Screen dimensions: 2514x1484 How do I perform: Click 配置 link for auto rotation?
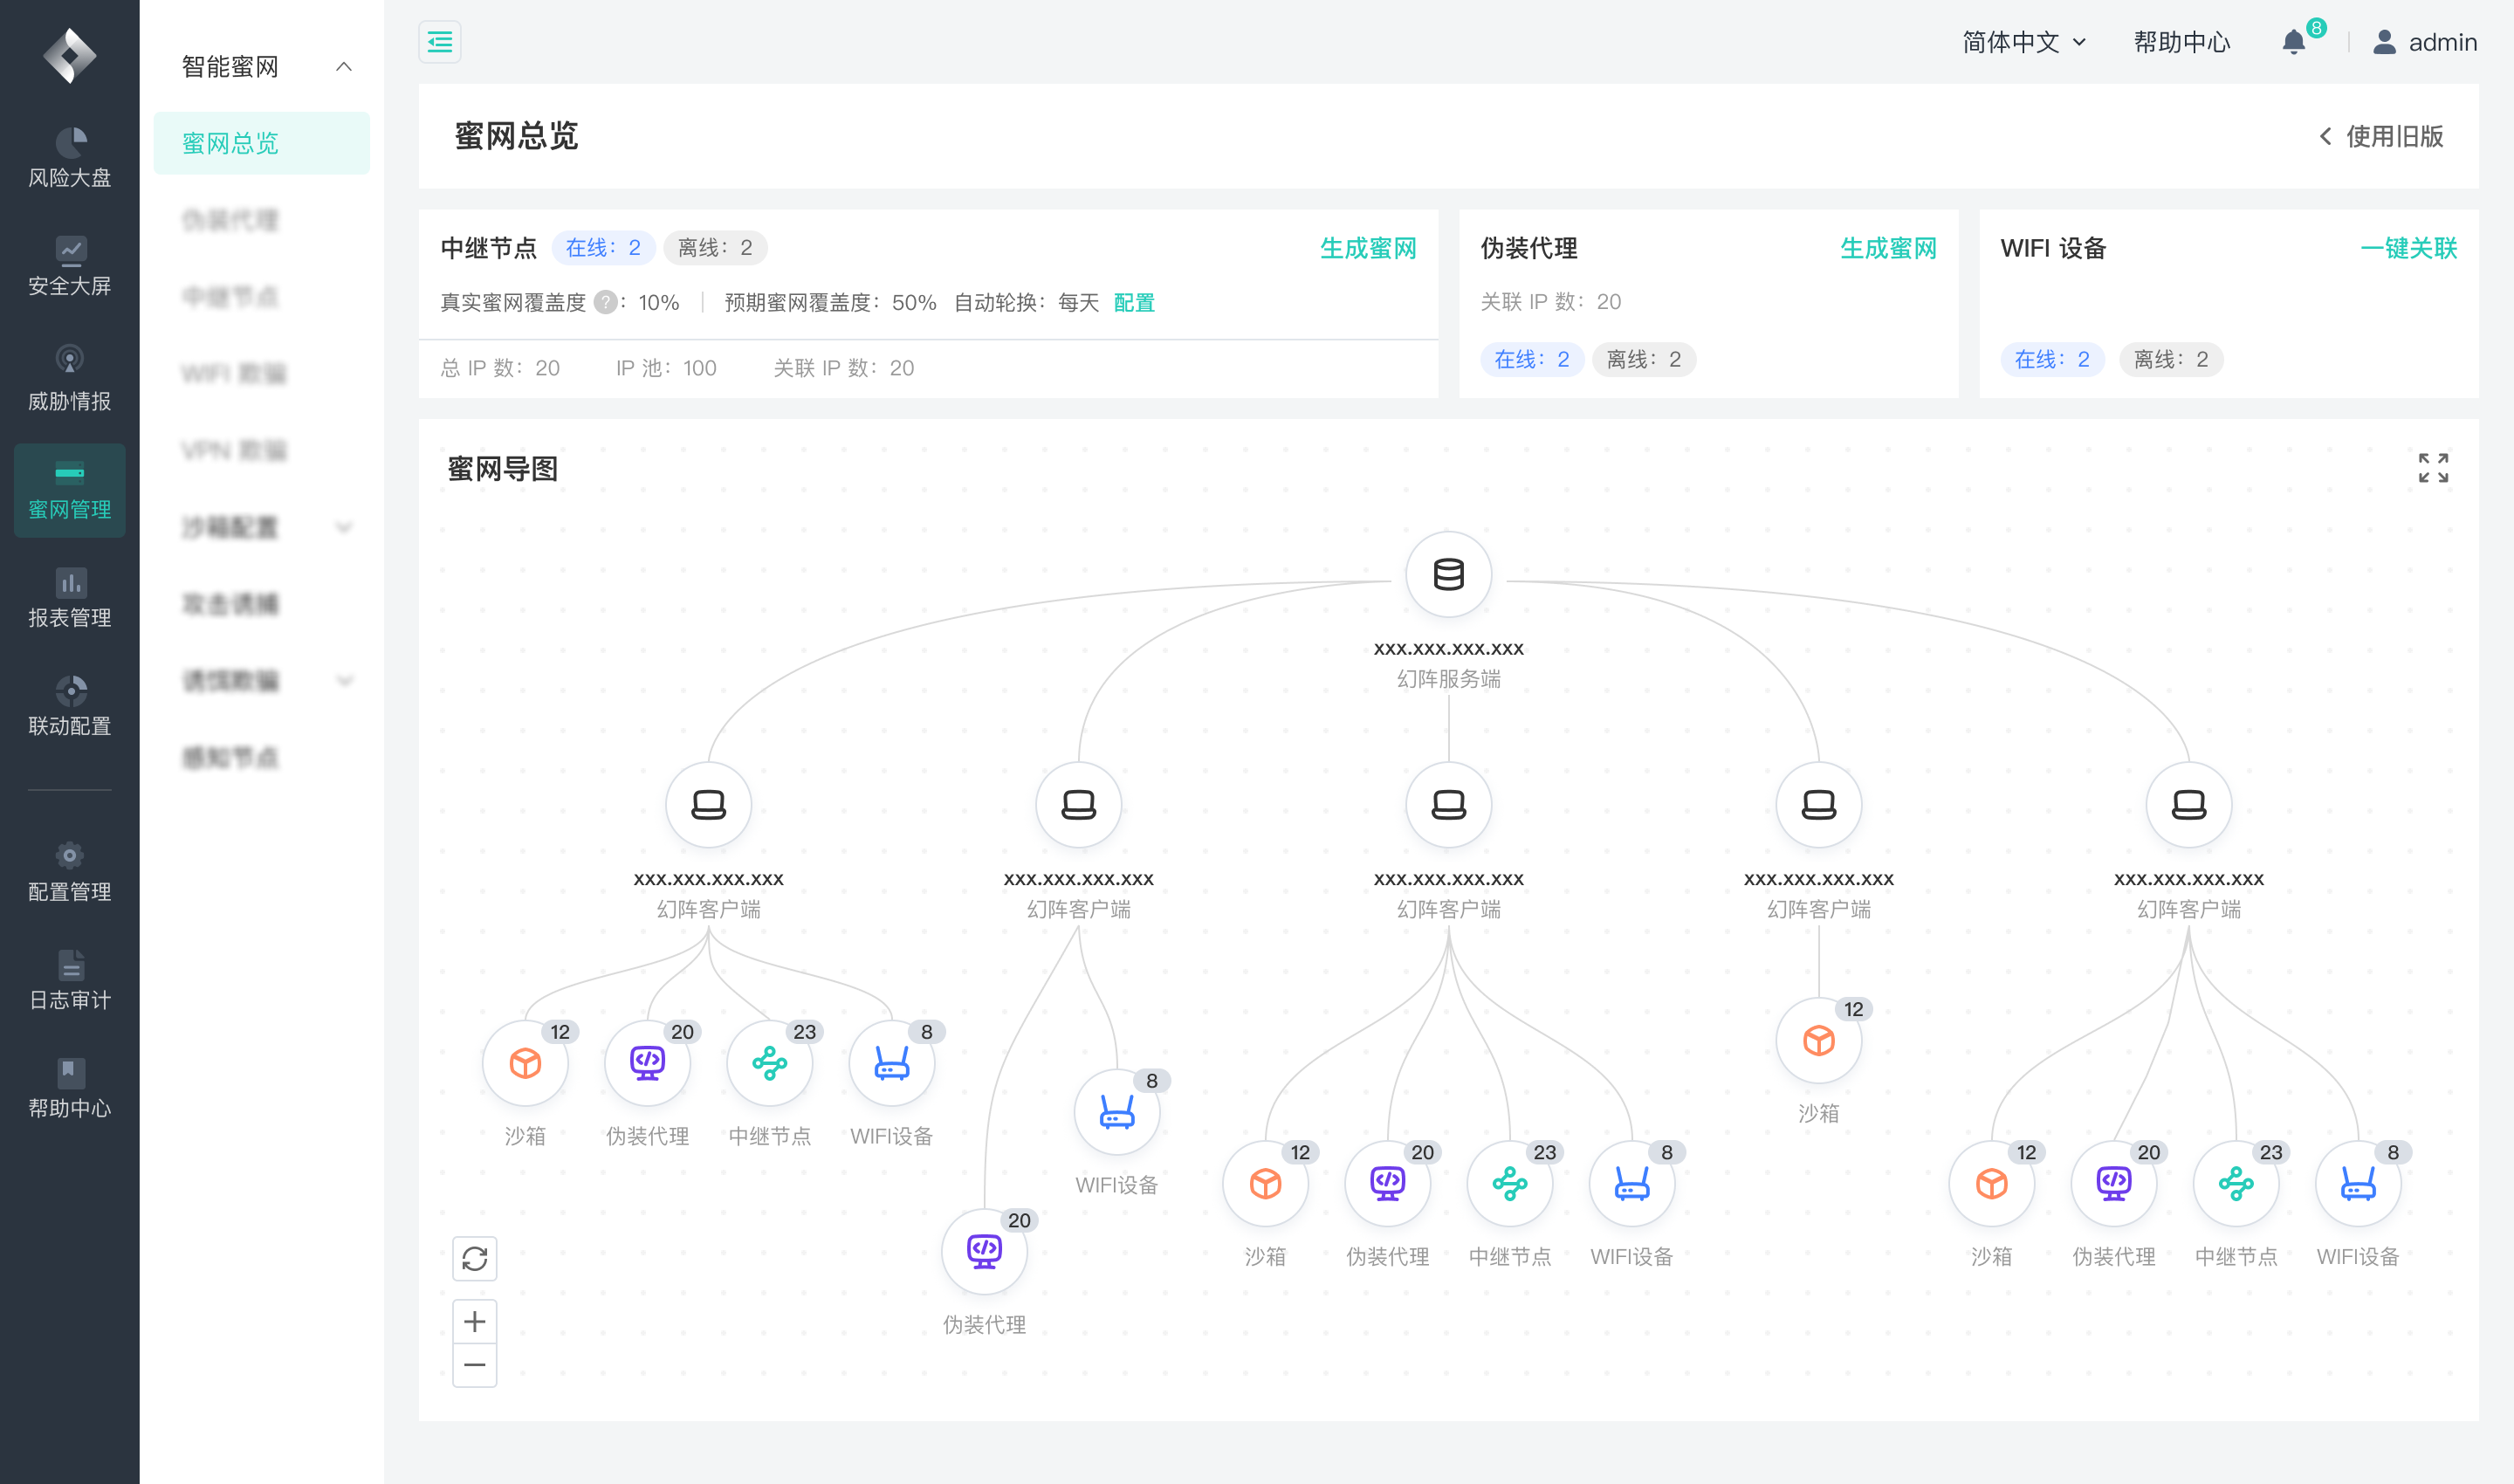coord(1133,302)
